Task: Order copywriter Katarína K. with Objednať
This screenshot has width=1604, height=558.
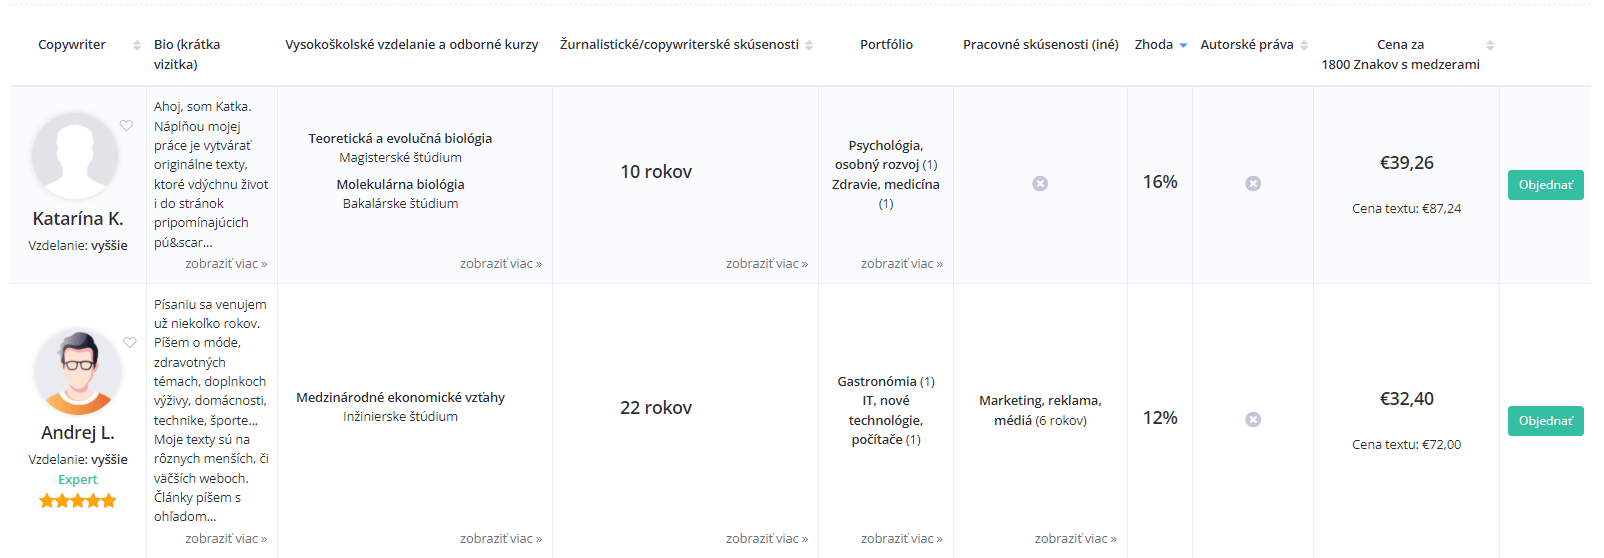Action: 1545,185
